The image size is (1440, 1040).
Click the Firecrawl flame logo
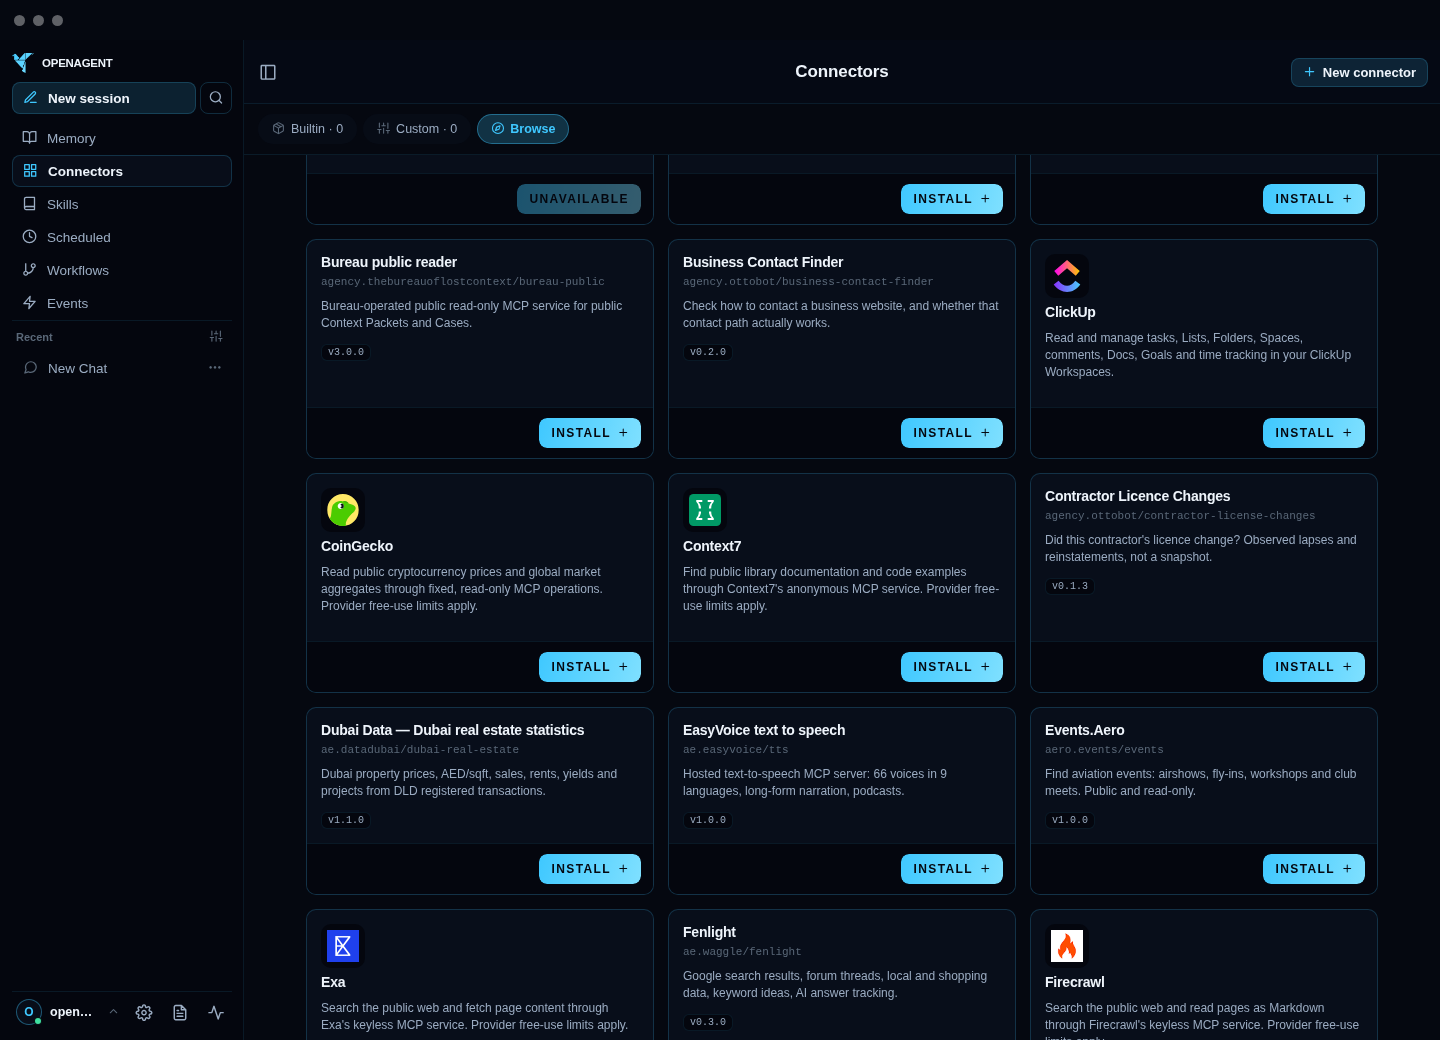[1067, 946]
